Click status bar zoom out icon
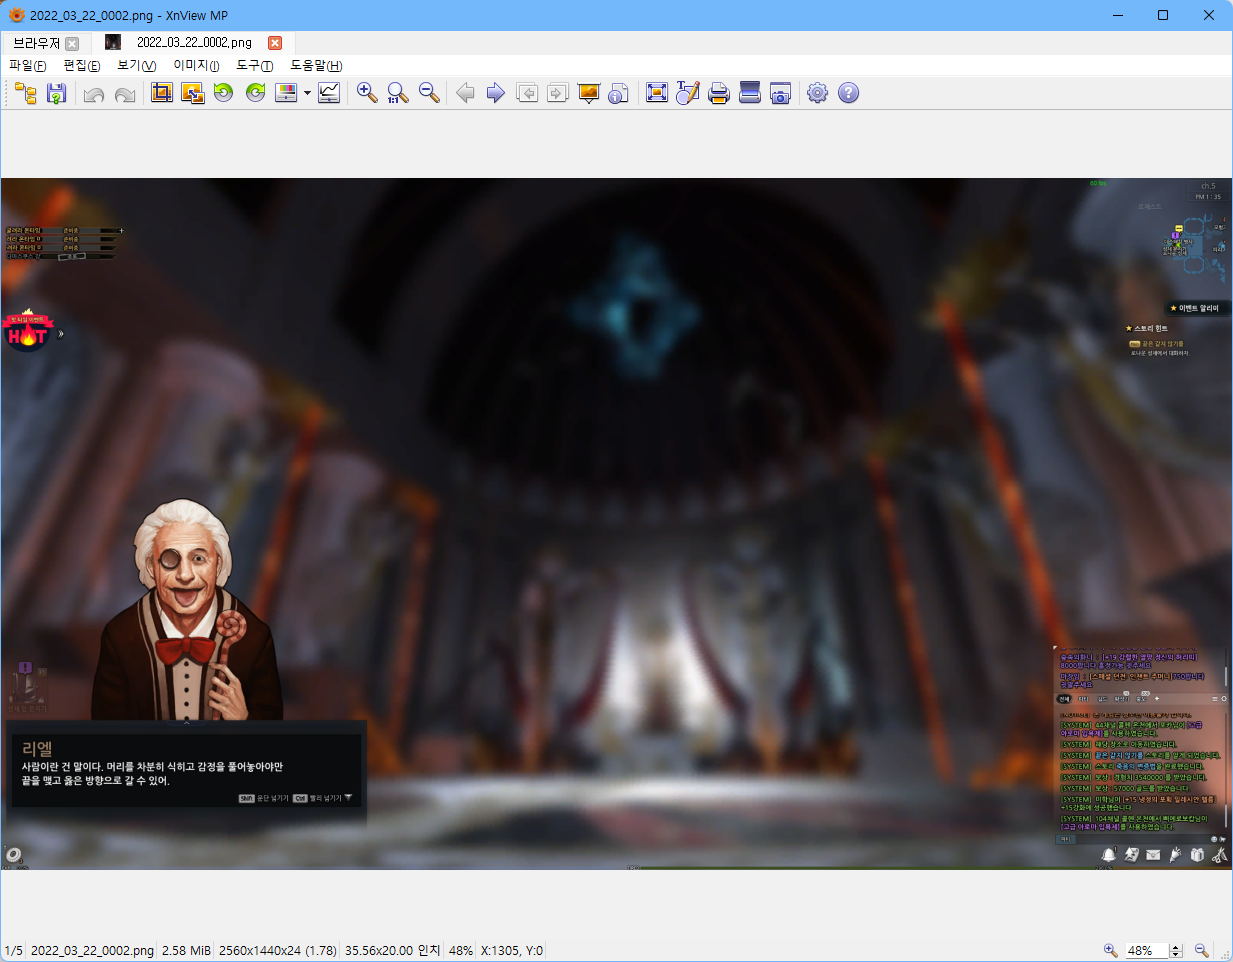1233x962 pixels. (1201, 950)
